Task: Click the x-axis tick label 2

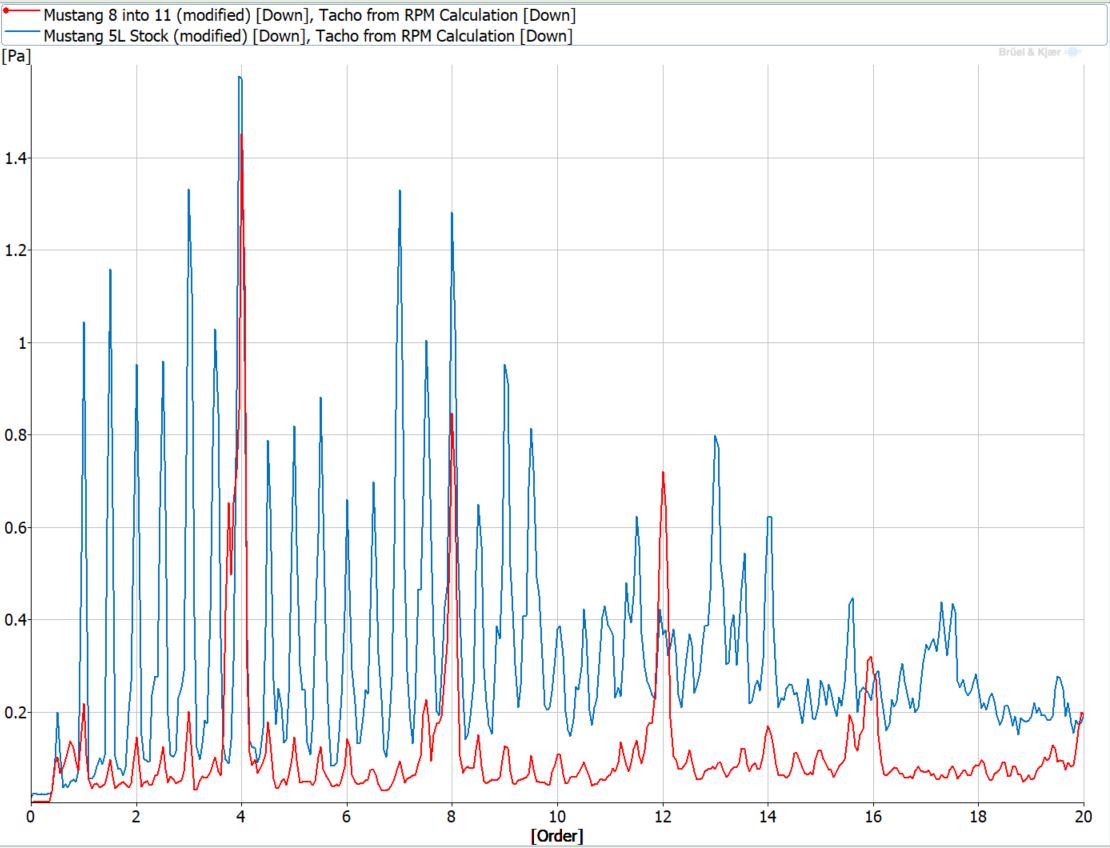Action: click(136, 816)
